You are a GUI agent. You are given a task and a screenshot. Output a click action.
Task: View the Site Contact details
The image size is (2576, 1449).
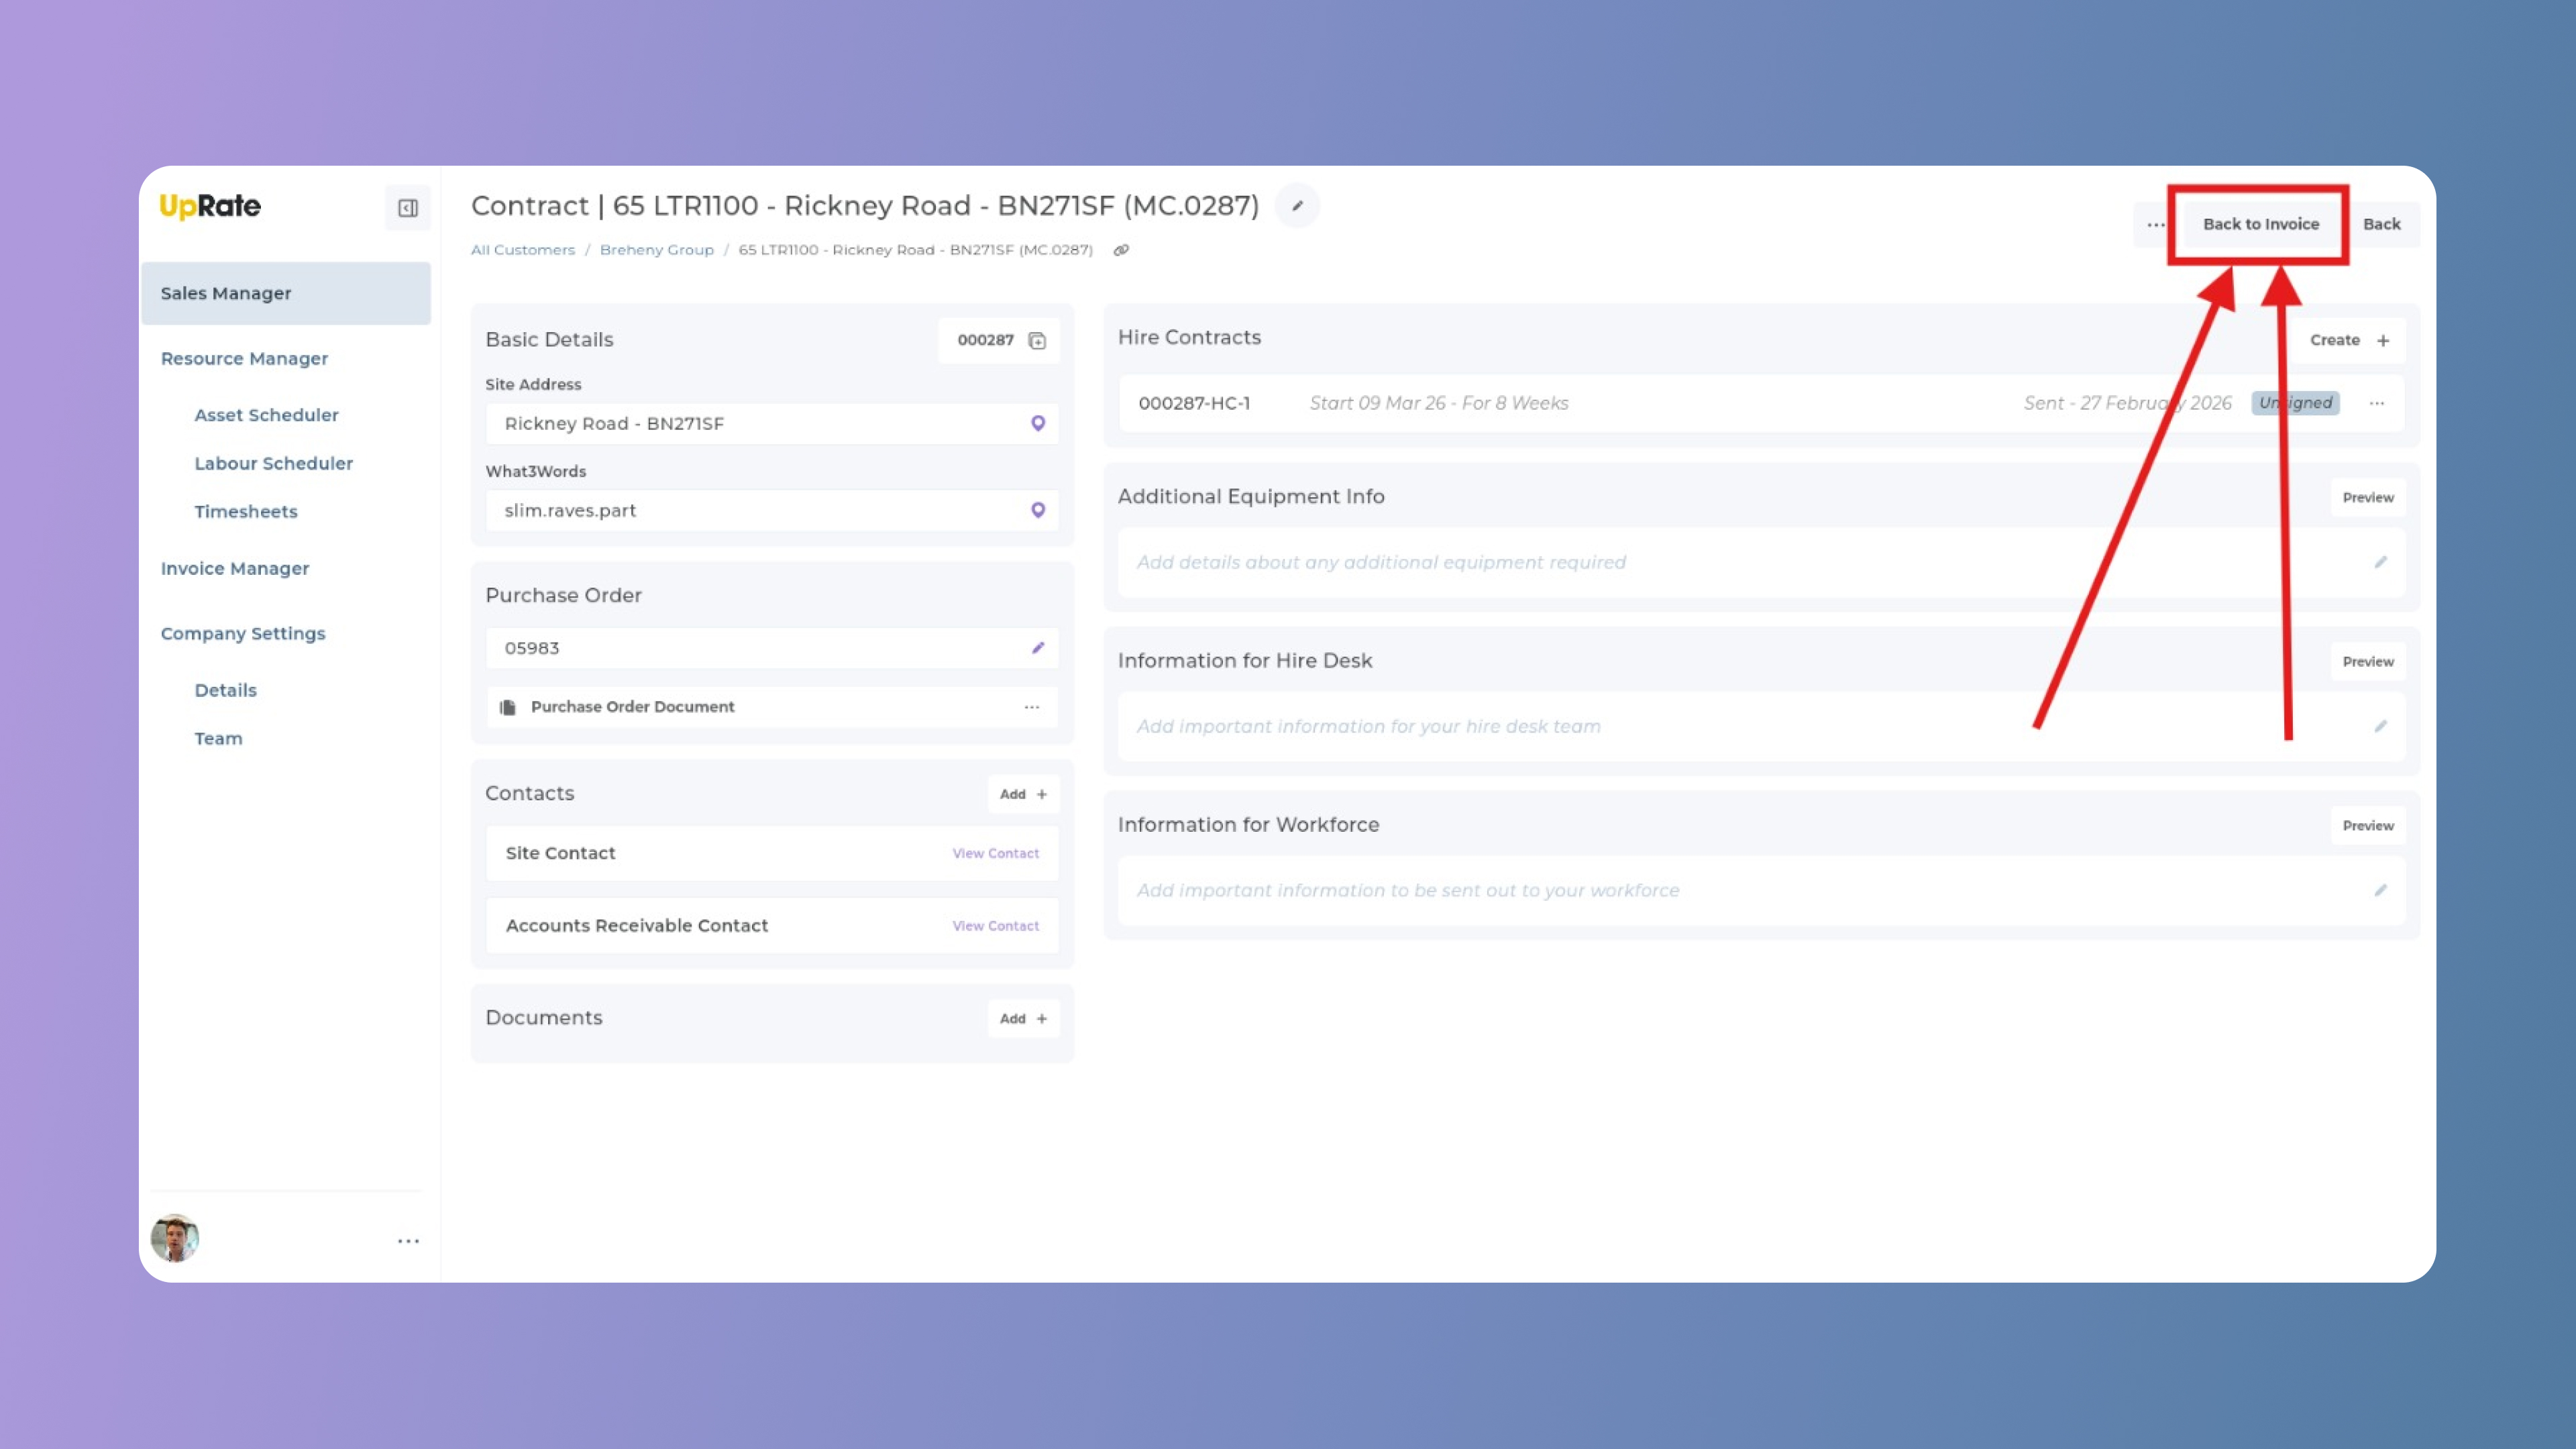click(x=995, y=853)
